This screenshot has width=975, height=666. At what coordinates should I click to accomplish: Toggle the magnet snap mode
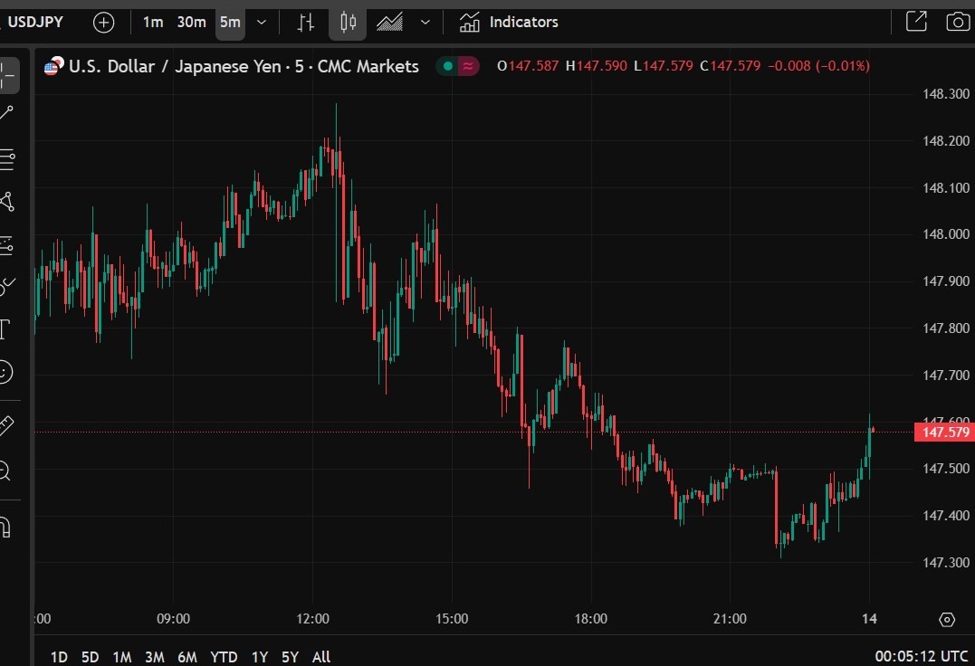click(5, 527)
